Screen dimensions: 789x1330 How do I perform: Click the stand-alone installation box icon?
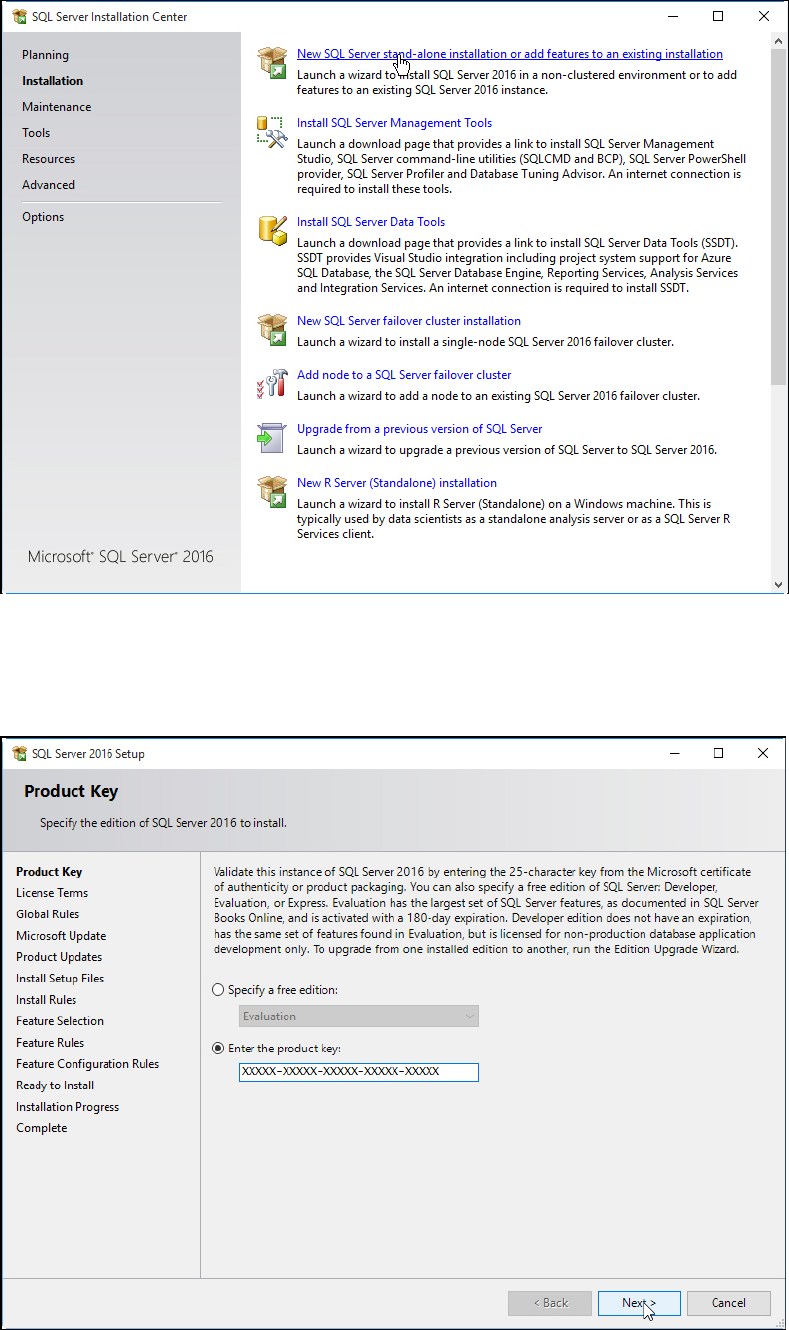click(x=272, y=62)
